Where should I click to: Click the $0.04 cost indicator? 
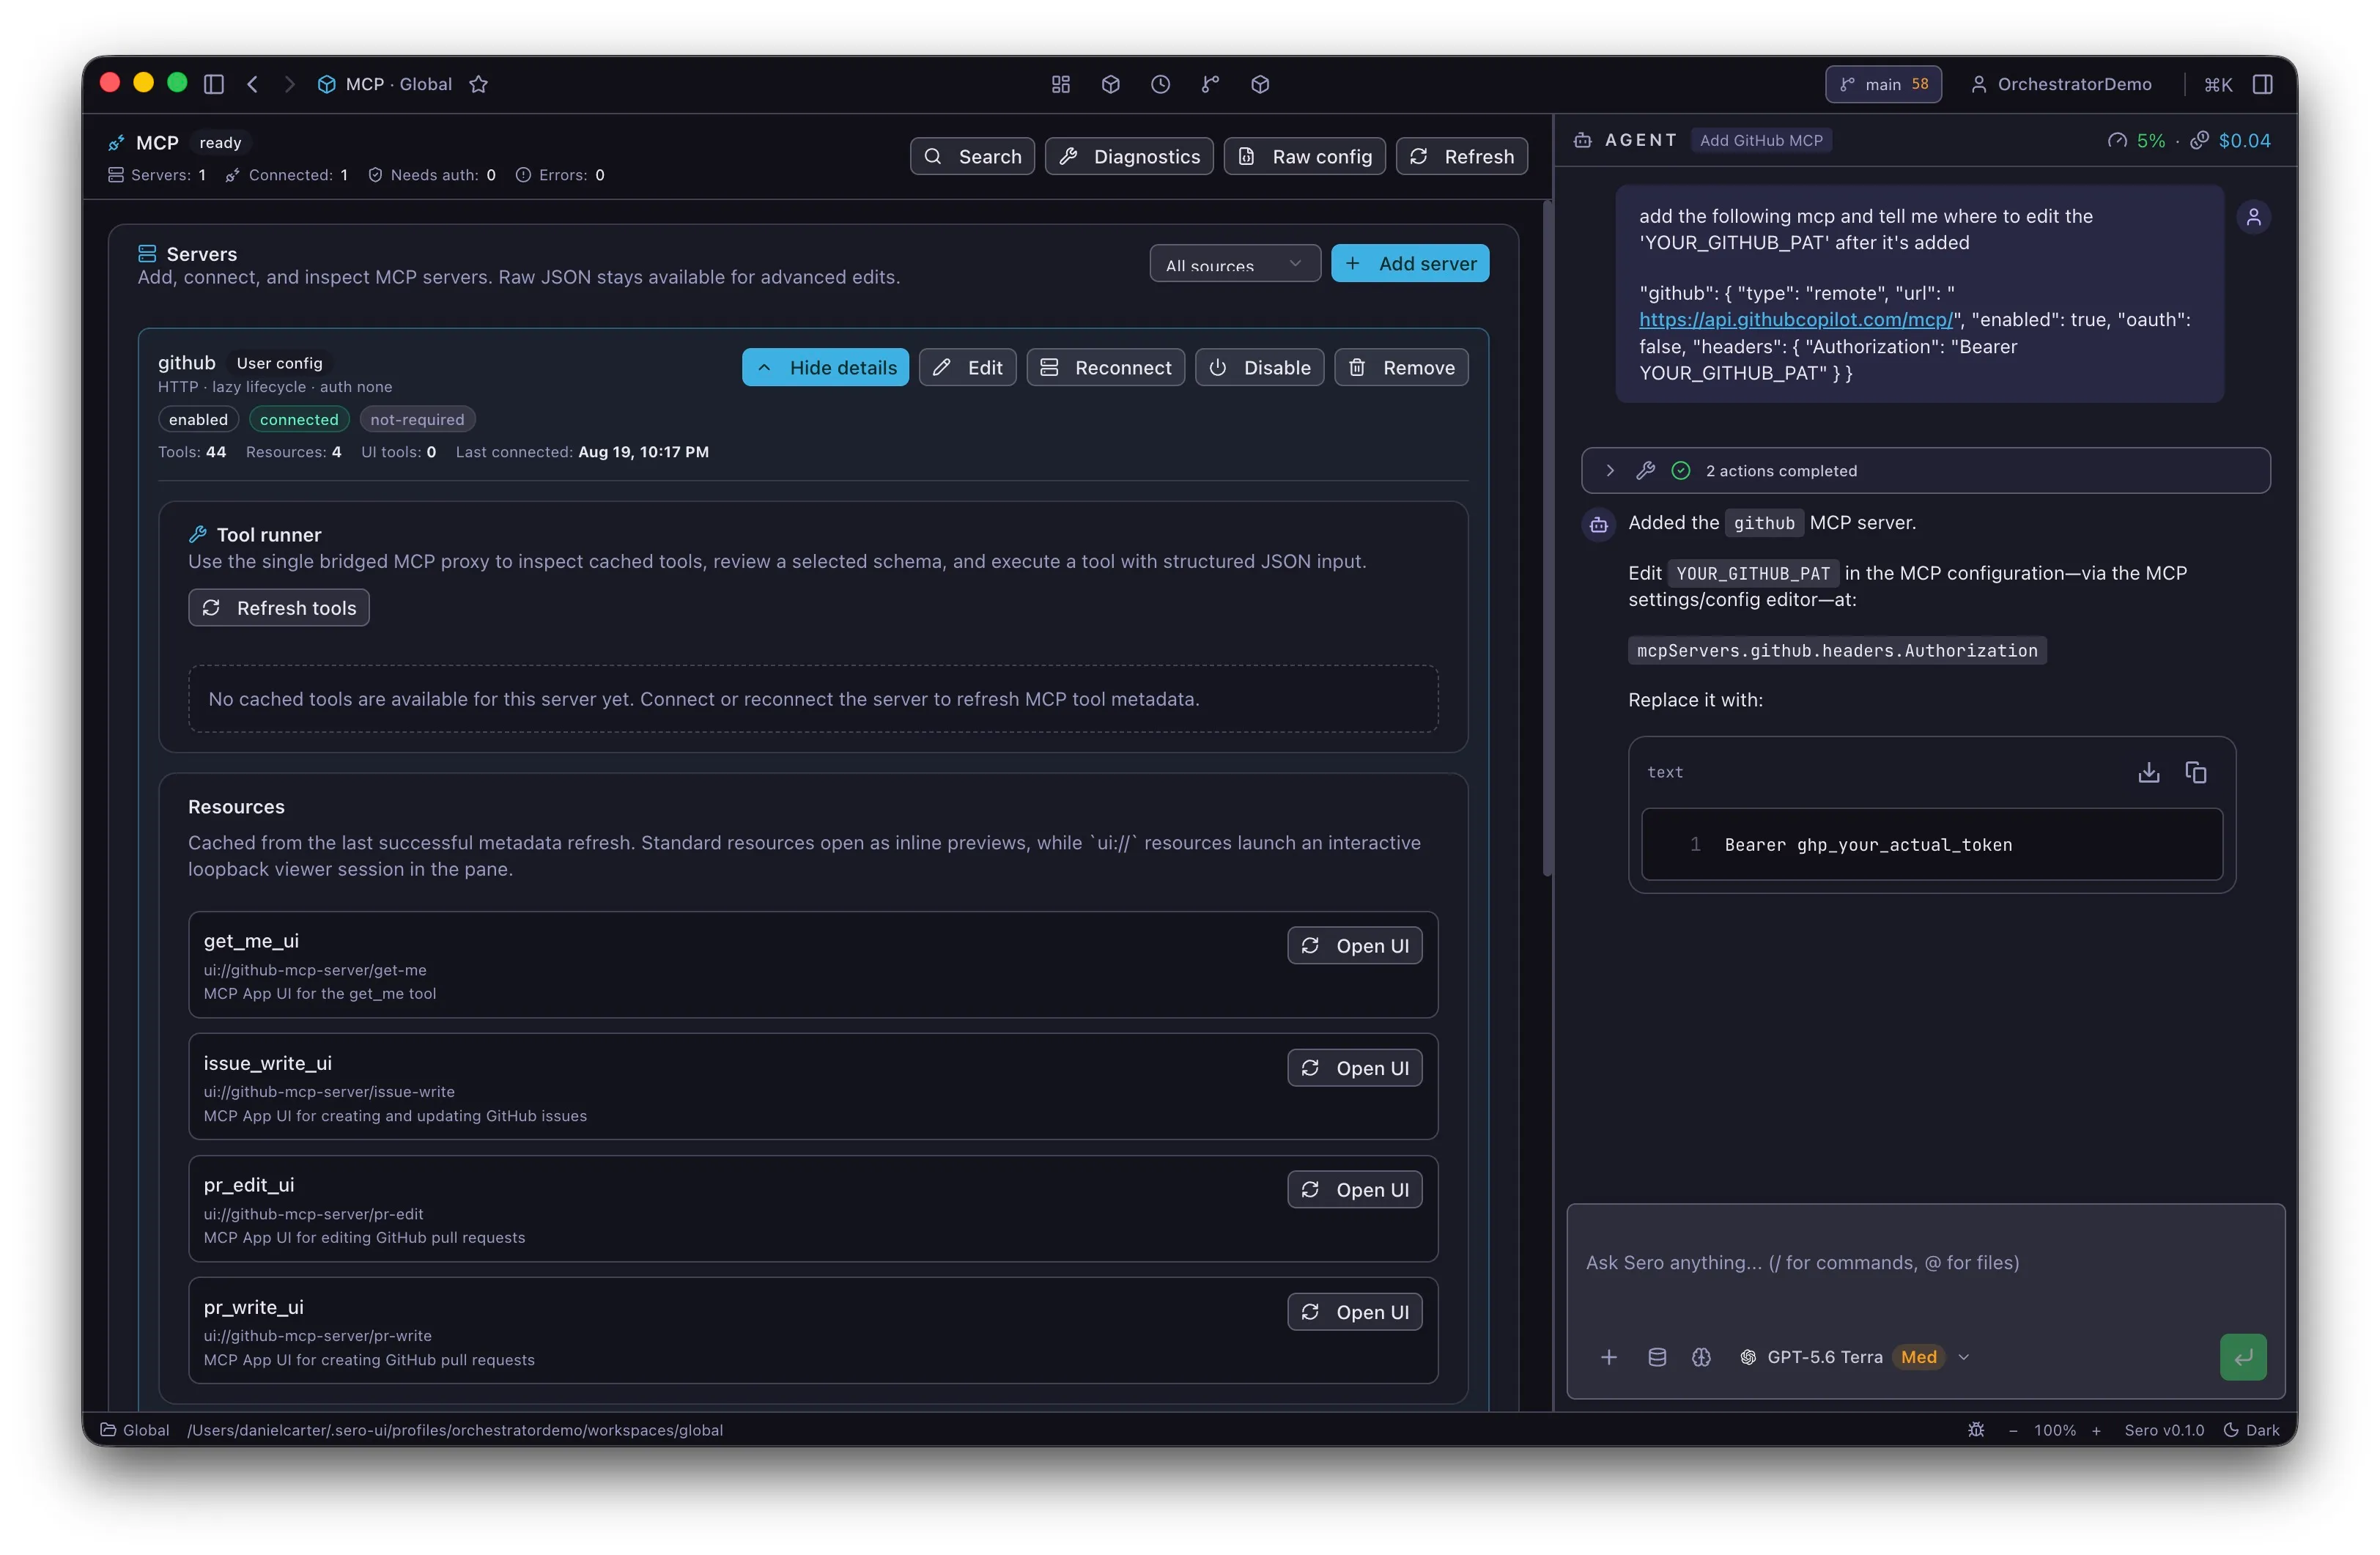tap(2230, 140)
